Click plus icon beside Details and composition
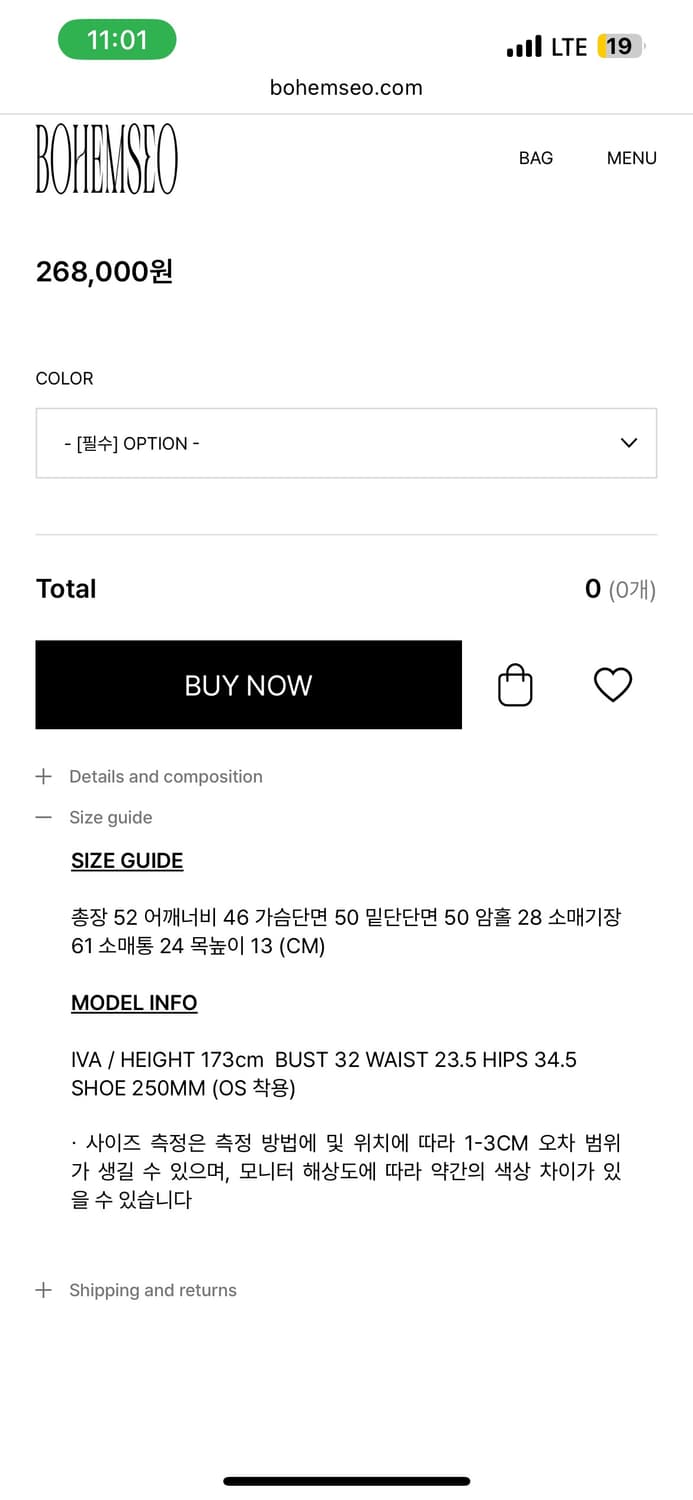Image resolution: width=693 pixels, height=1500 pixels. coord(43,777)
